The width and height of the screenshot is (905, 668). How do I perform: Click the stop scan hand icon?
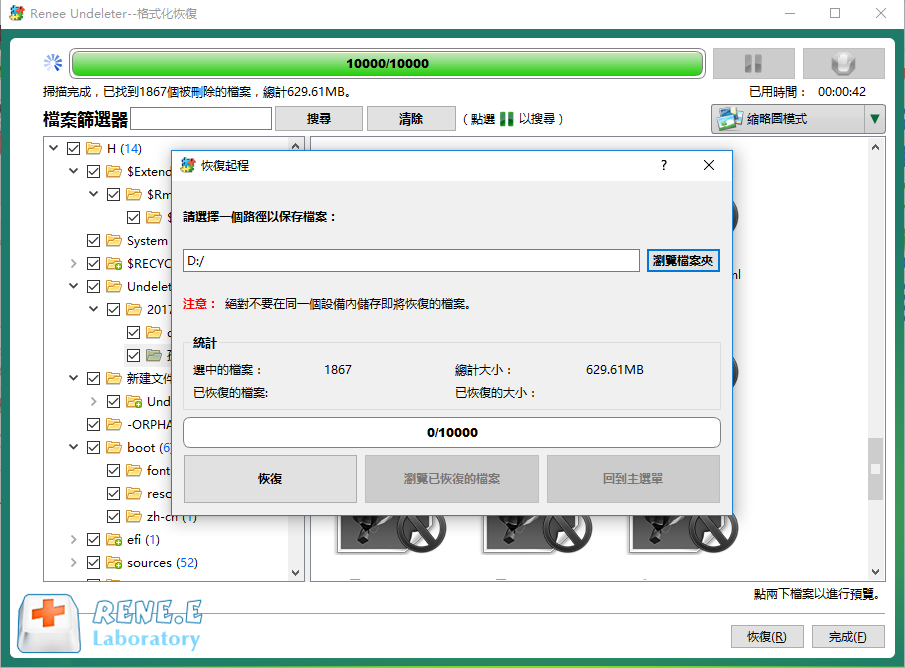(843, 64)
